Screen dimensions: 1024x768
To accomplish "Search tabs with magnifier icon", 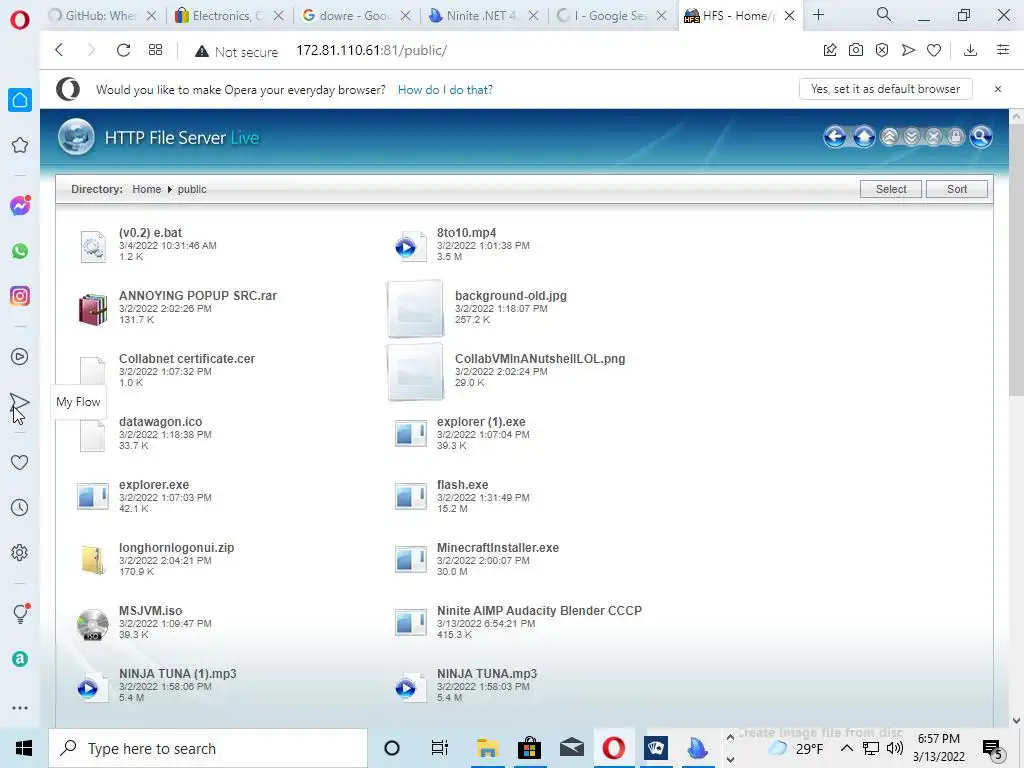I will 884,14.
